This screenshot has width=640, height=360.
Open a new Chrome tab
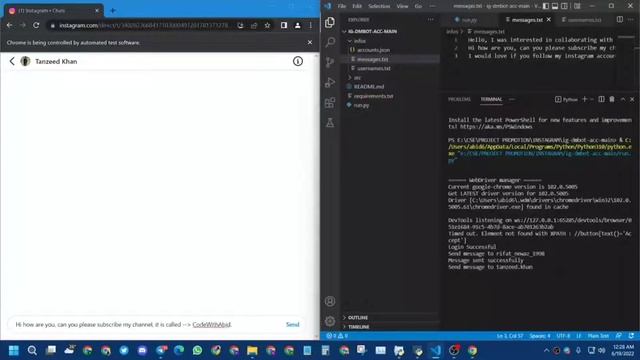click(113, 11)
